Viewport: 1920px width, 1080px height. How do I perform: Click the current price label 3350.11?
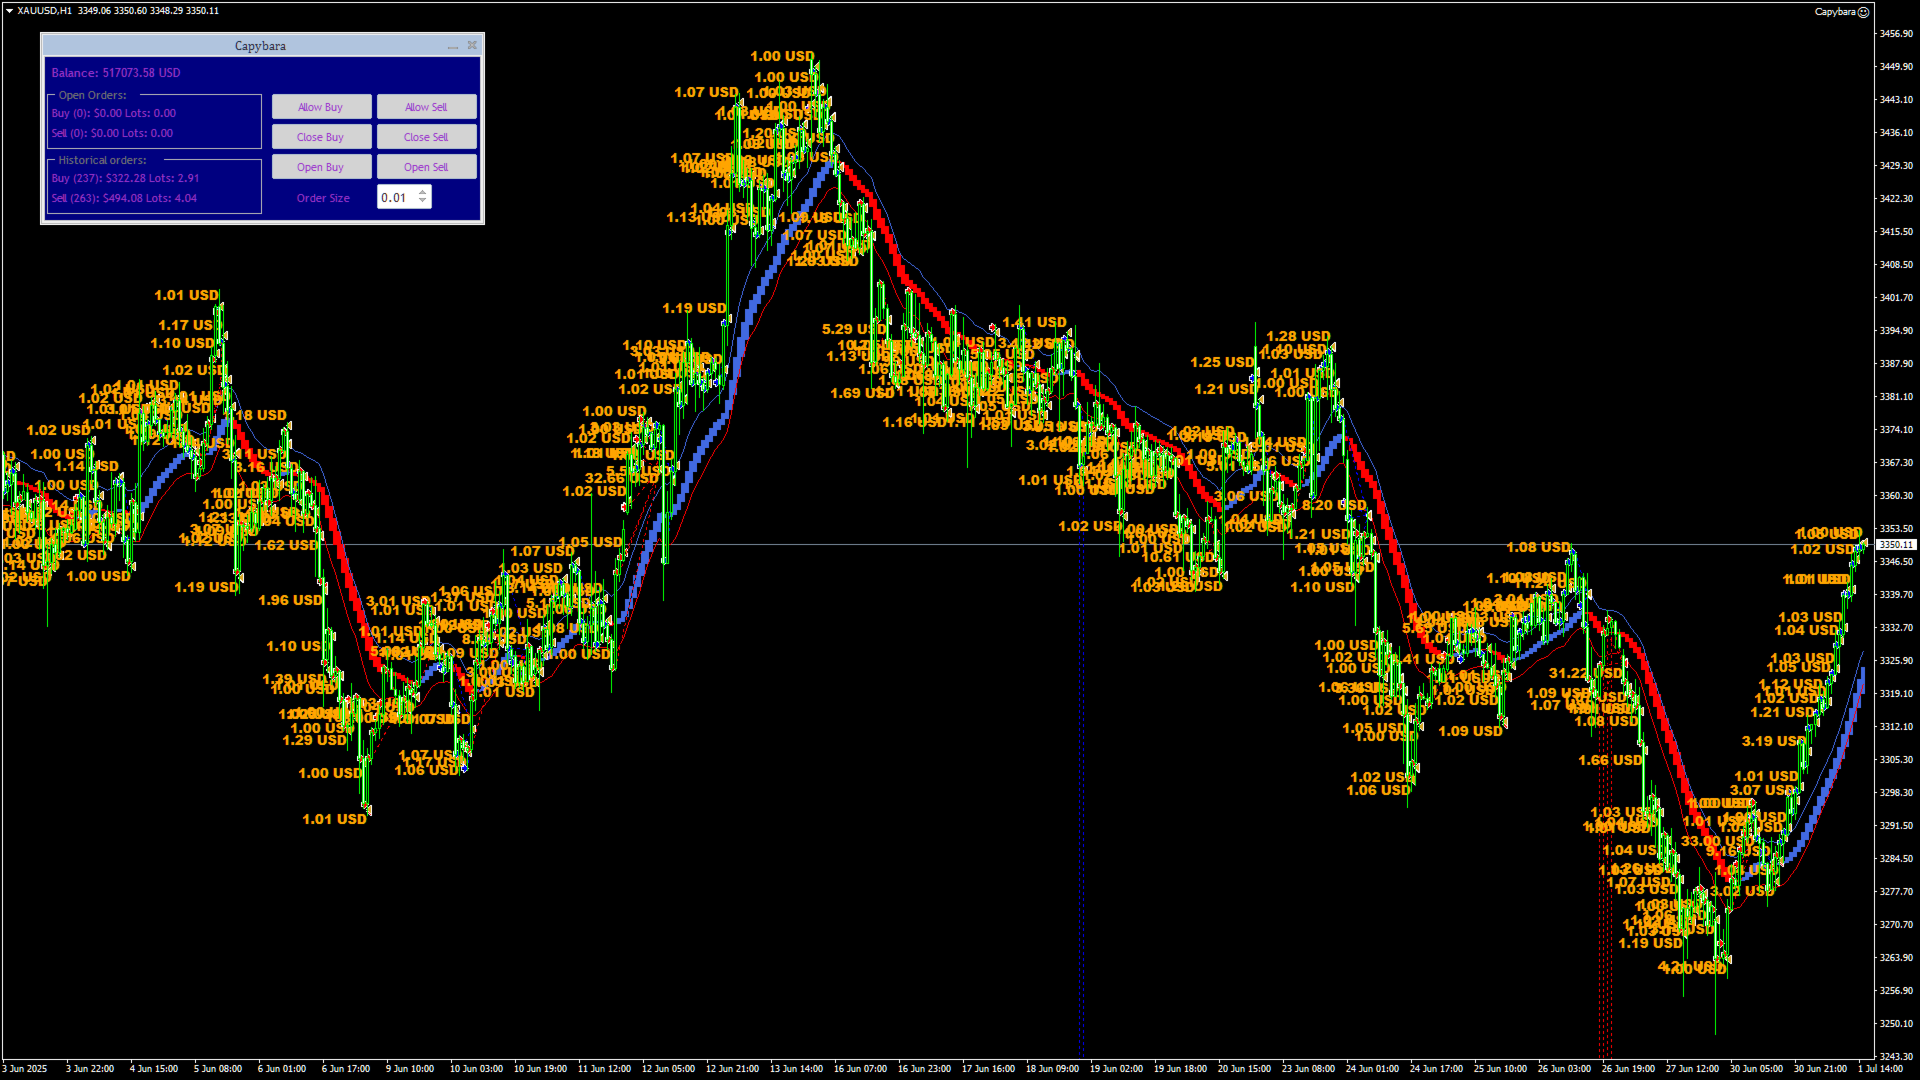click(x=1895, y=545)
